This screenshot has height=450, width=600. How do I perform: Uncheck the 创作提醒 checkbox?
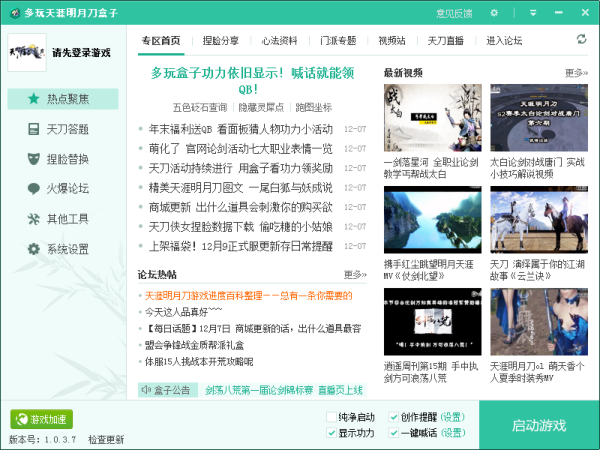[x=393, y=417]
